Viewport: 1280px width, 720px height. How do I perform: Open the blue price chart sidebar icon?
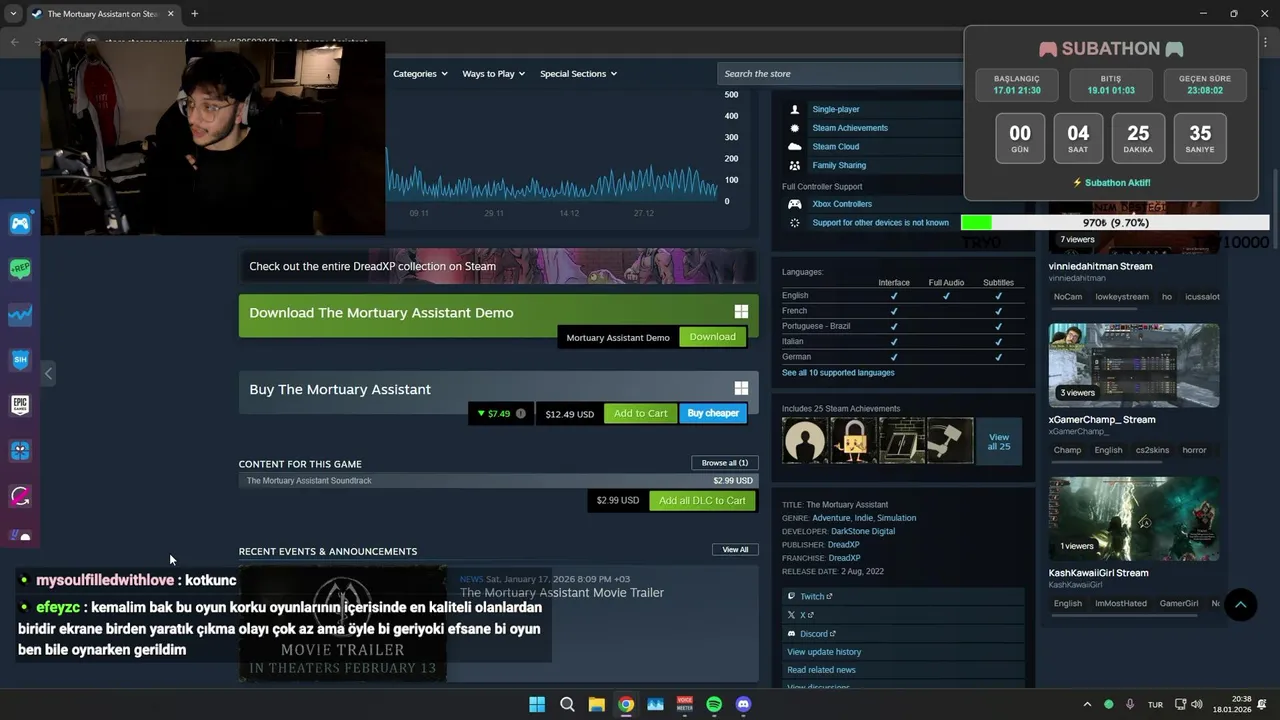tap(20, 315)
